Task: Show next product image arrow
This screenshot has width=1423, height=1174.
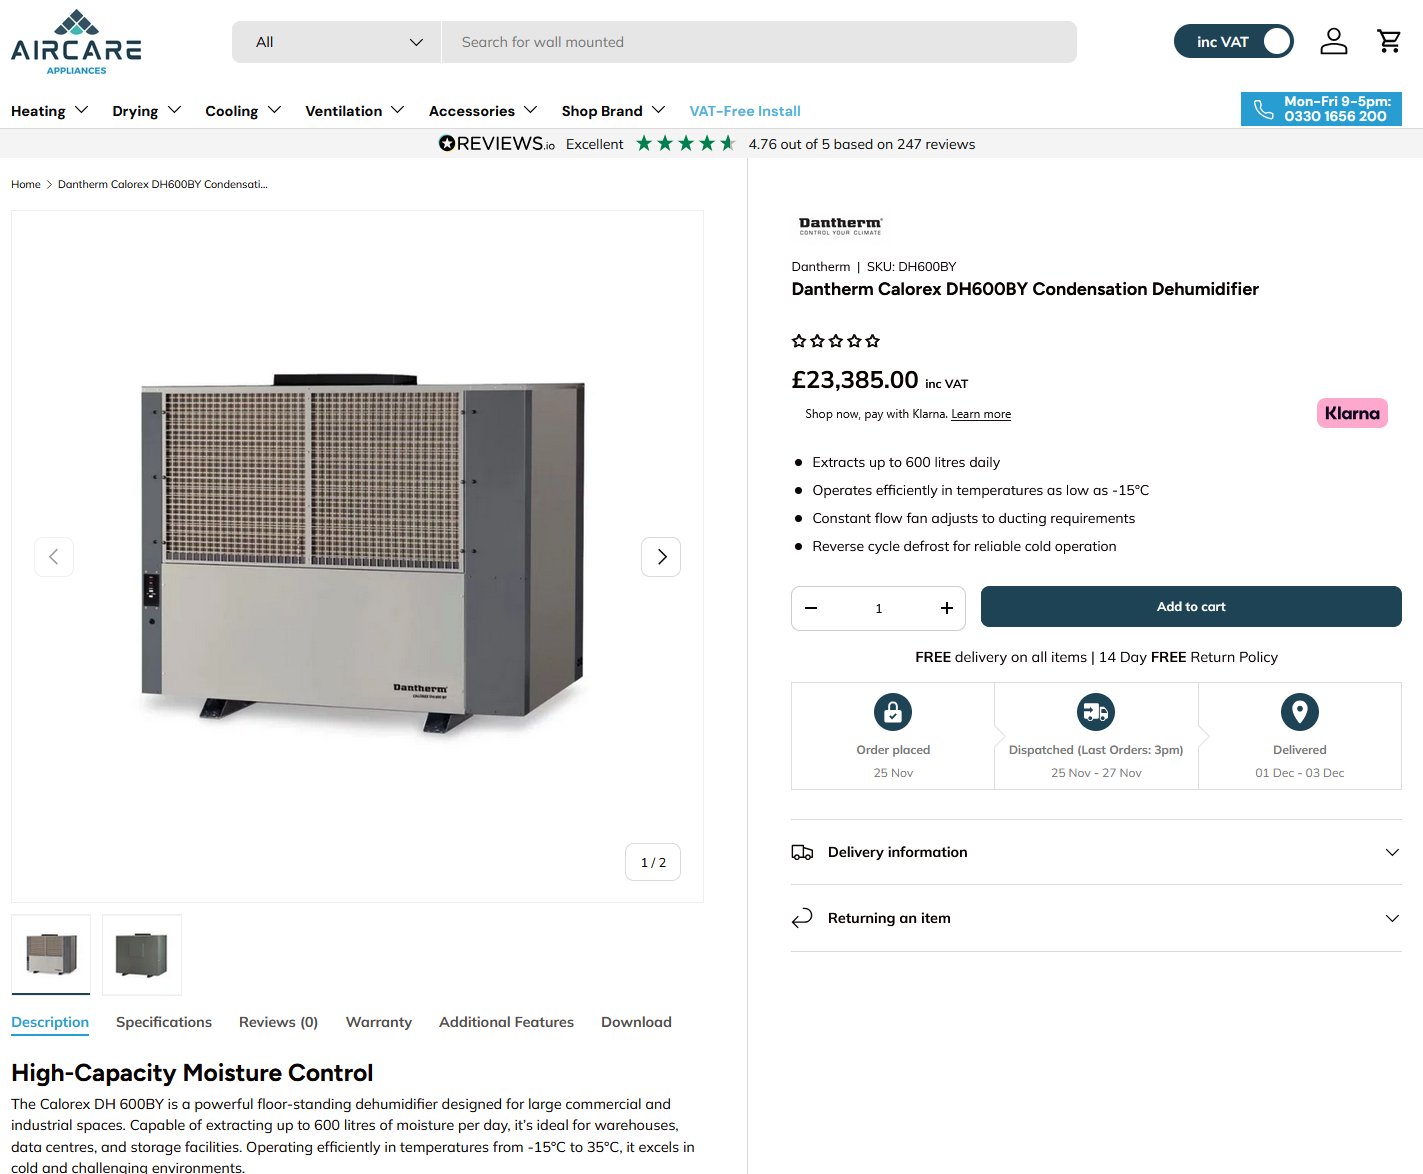Action: click(x=661, y=557)
